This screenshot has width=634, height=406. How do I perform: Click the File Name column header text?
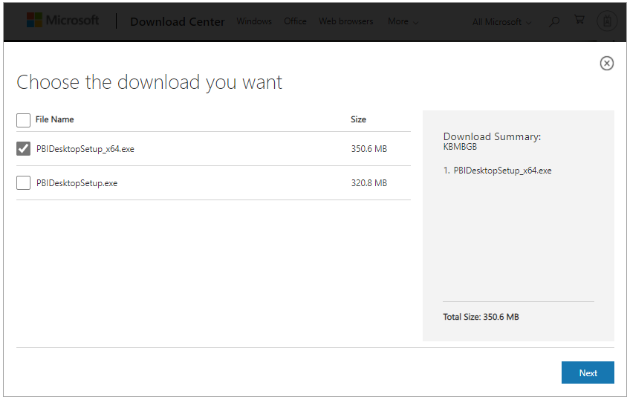point(55,120)
